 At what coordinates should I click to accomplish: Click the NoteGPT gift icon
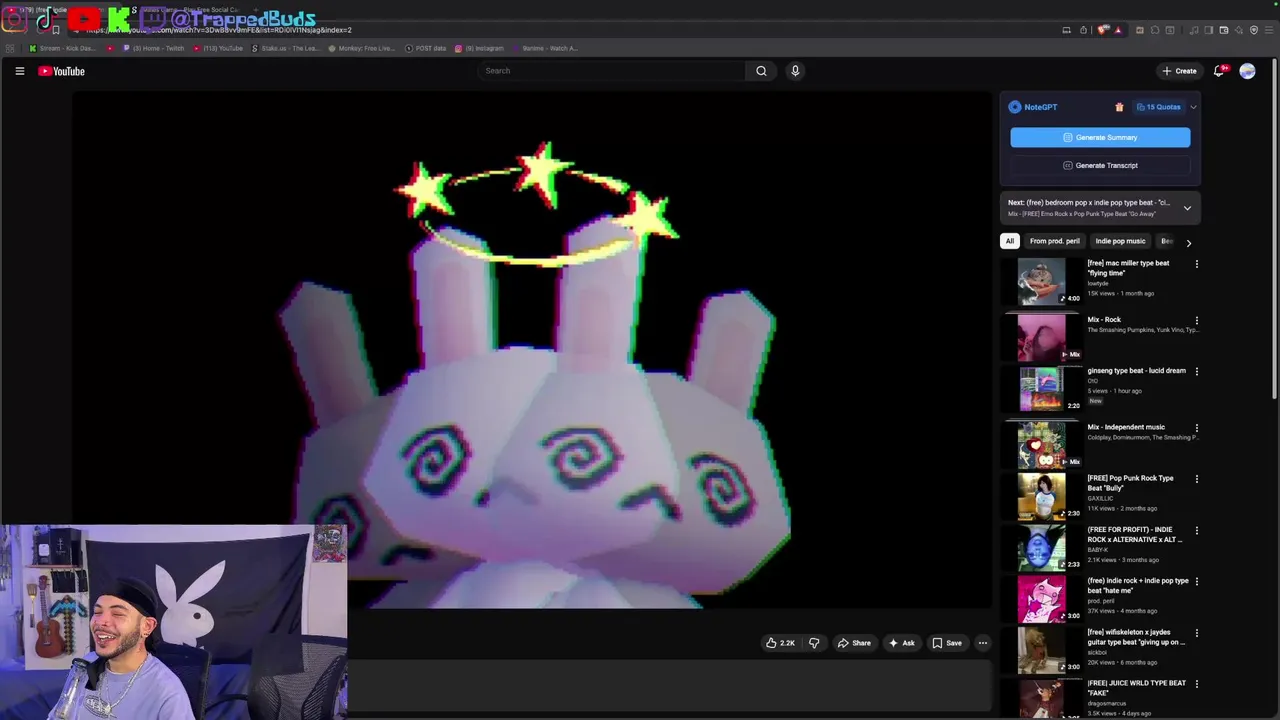1119,107
